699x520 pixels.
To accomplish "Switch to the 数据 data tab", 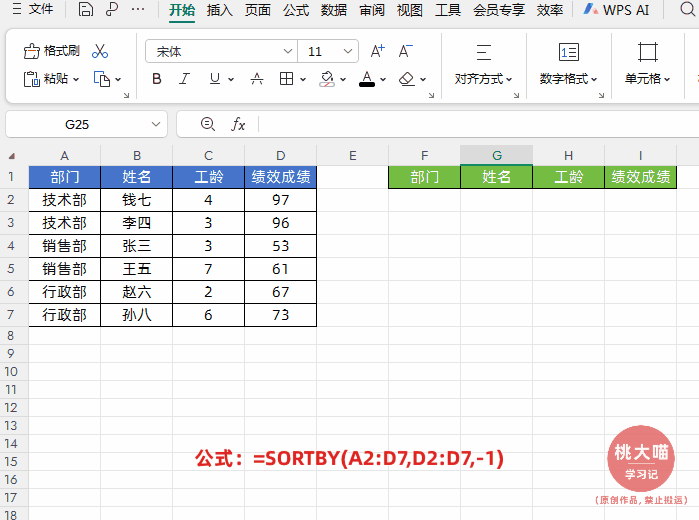I will click(x=334, y=9).
